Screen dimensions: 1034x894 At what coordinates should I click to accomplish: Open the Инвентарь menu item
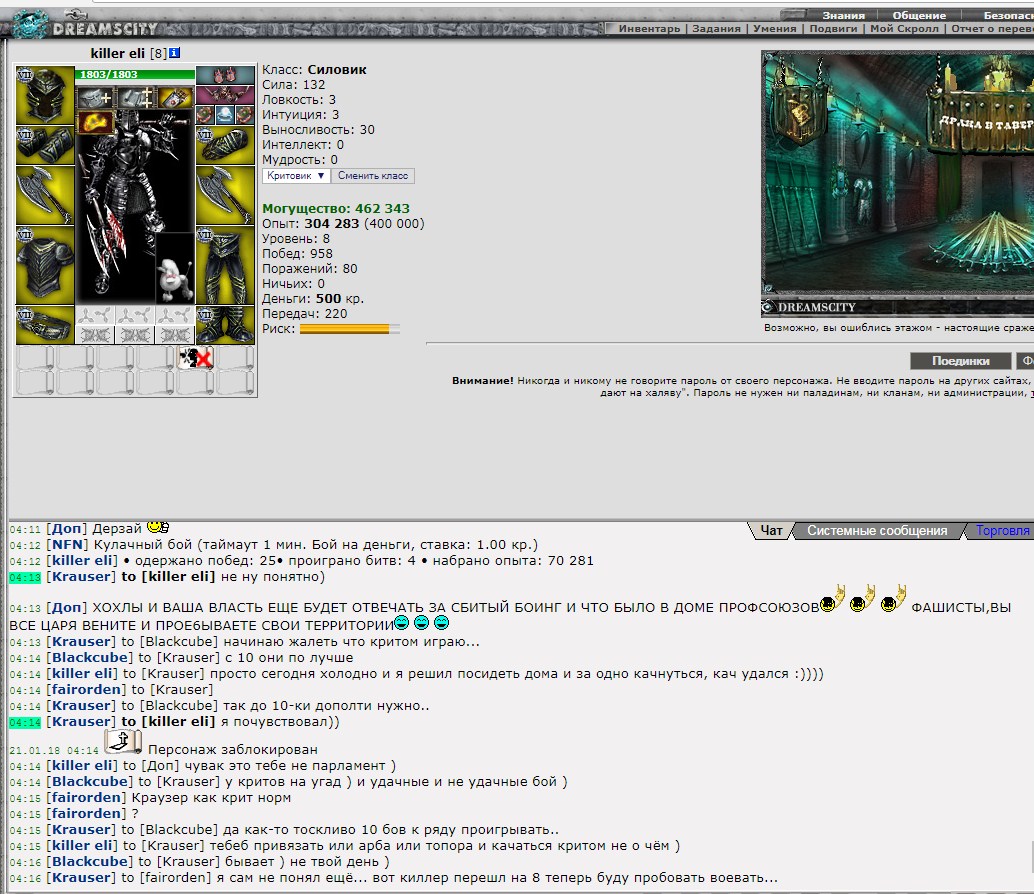click(x=649, y=28)
